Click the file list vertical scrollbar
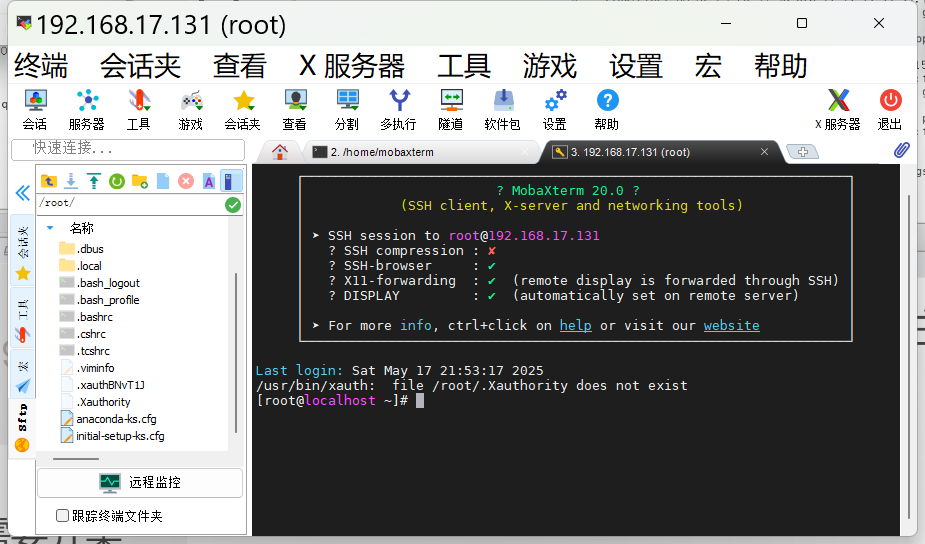The height and width of the screenshot is (544, 925). 236,352
